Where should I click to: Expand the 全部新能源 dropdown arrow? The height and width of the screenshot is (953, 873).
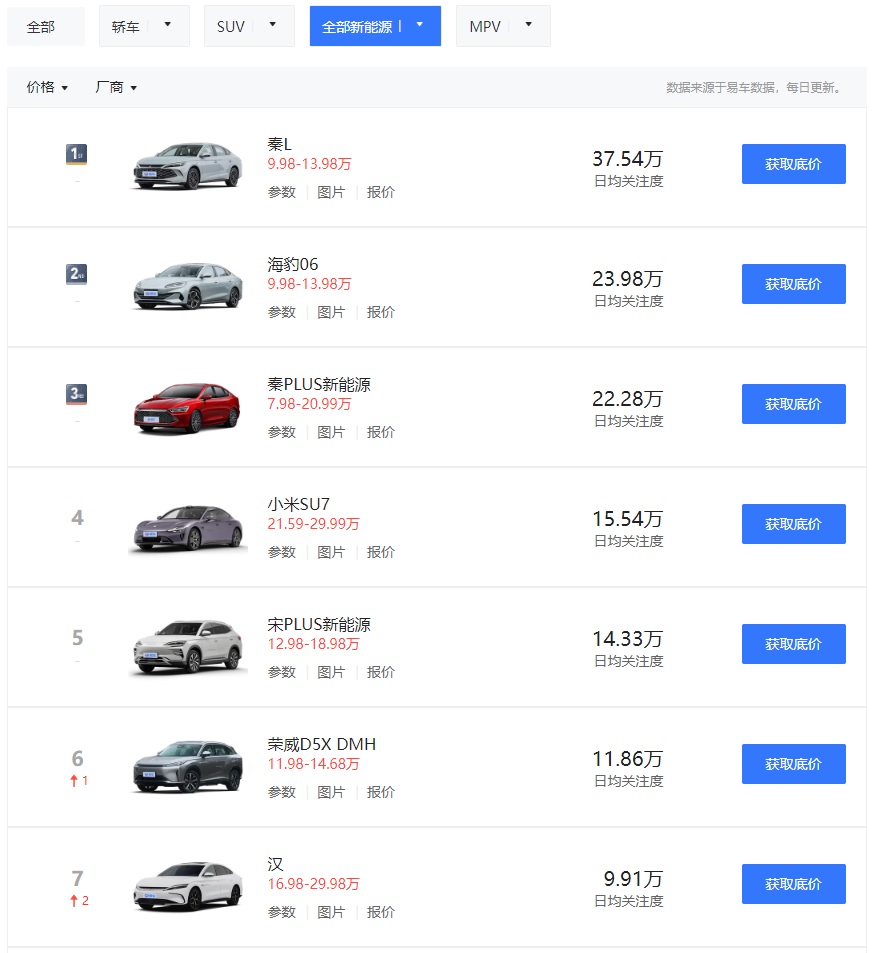click(x=419, y=25)
